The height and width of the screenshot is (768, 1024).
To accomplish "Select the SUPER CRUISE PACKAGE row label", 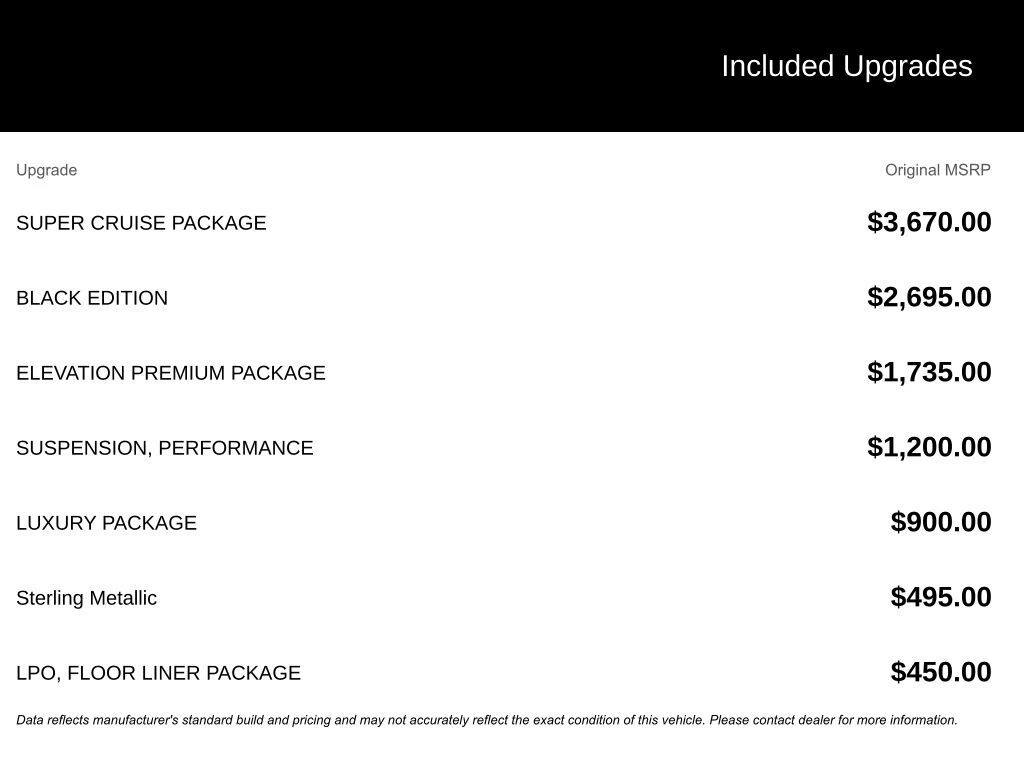I will click(x=141, y=223).
